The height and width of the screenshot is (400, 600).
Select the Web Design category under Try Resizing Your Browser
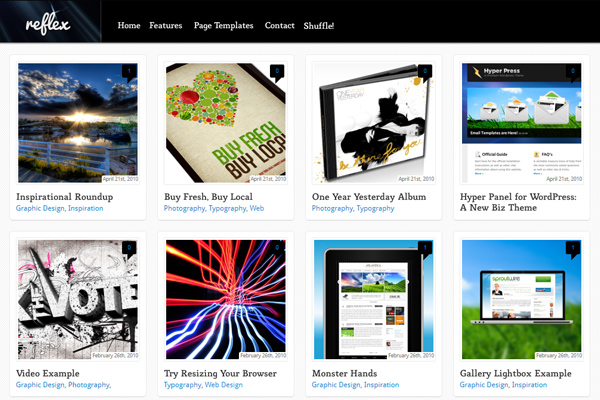click(x=223, y=385)
